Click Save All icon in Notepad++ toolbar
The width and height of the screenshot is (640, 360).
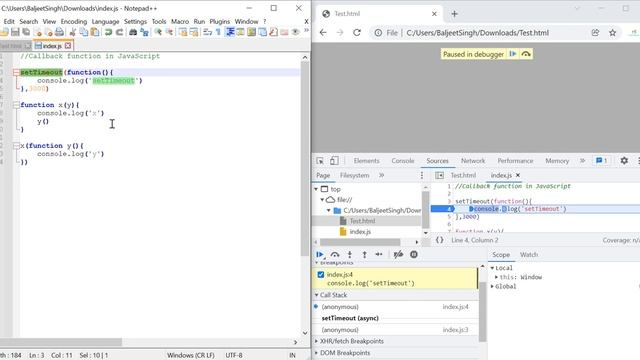pyautogui.click(x=26, y=32)
